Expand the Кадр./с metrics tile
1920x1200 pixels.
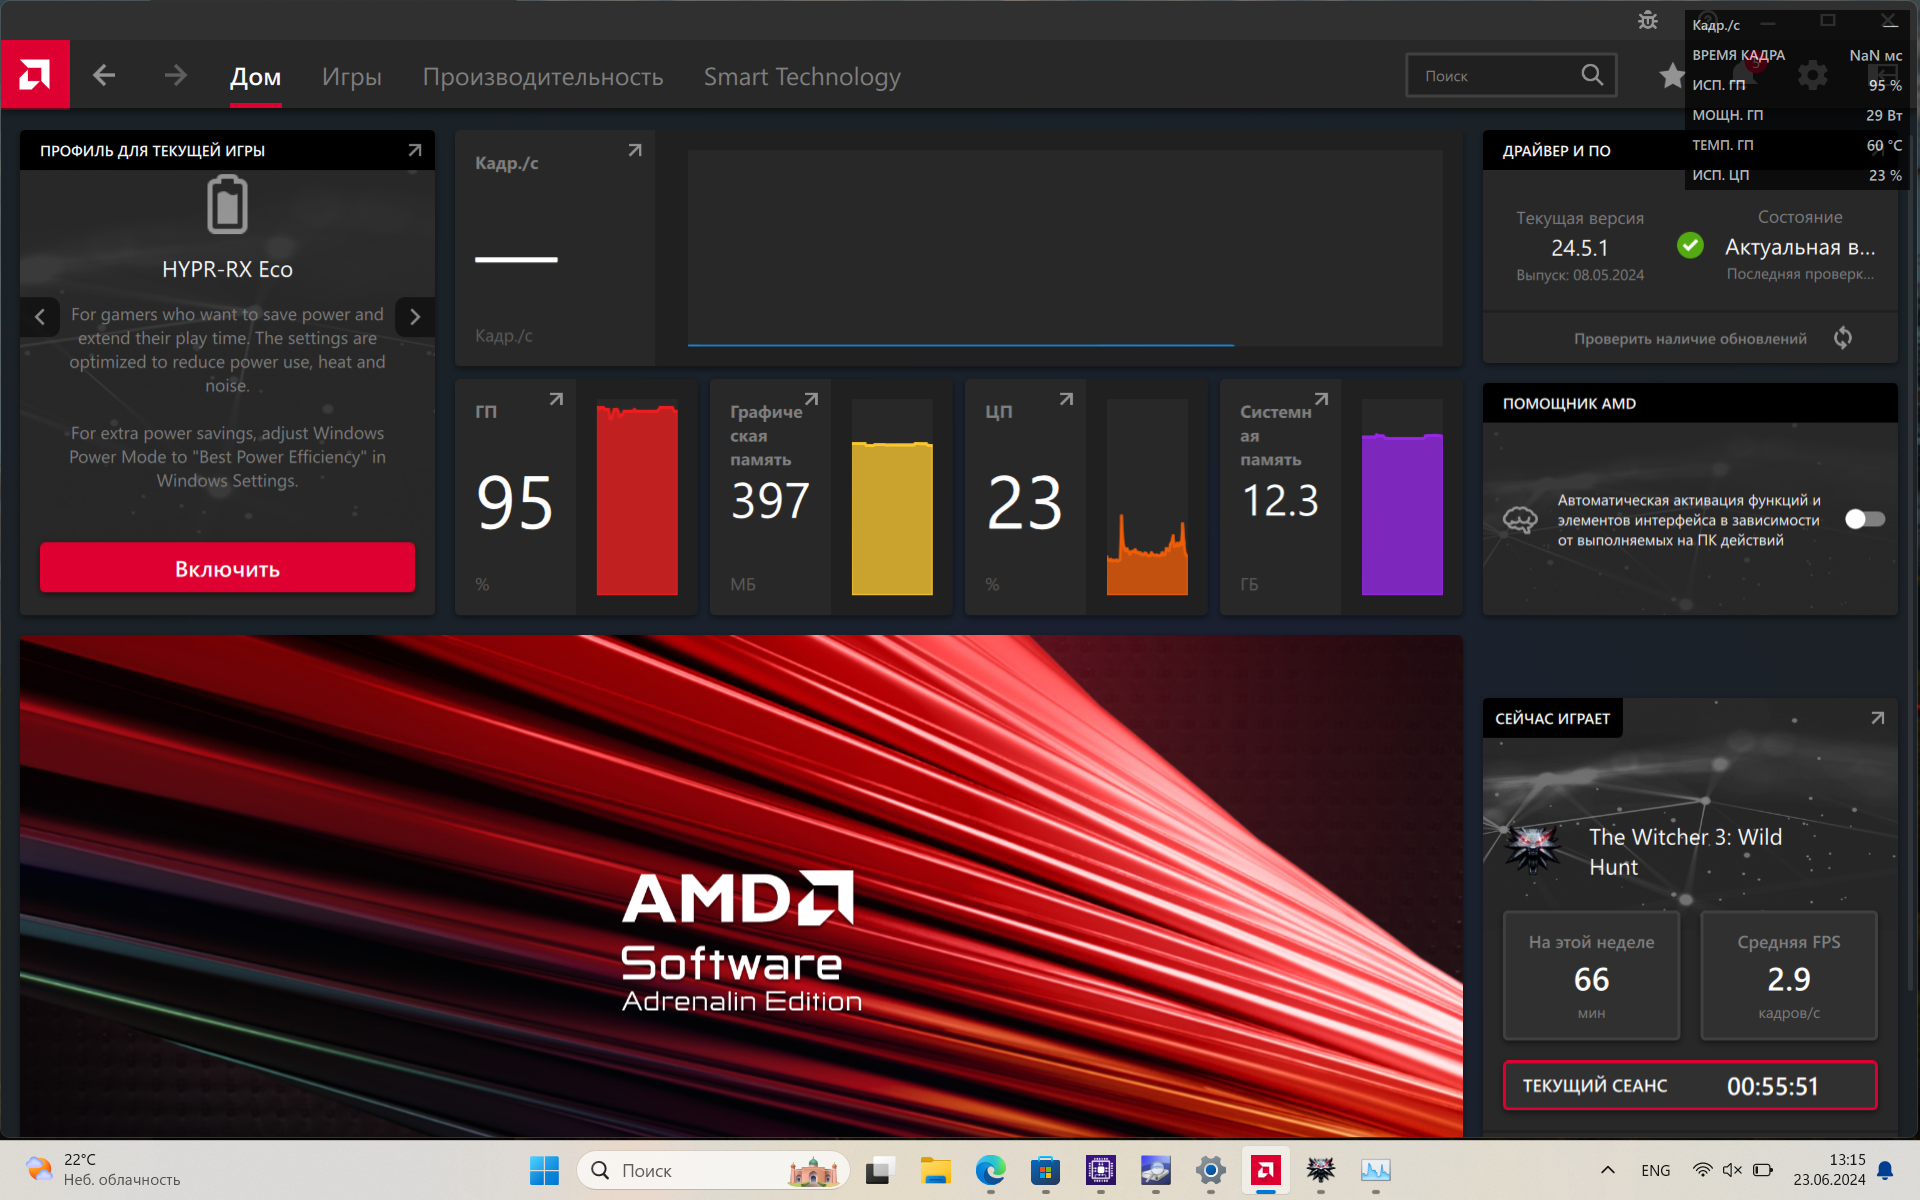point(635,150)
